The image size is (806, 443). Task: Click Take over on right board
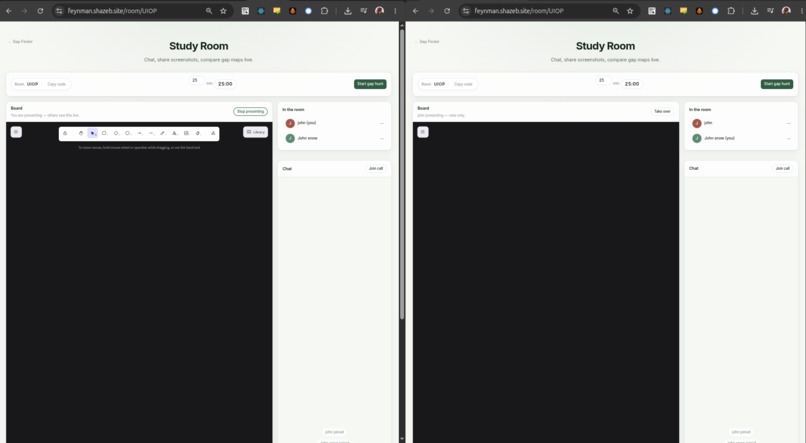coord(662,112)
